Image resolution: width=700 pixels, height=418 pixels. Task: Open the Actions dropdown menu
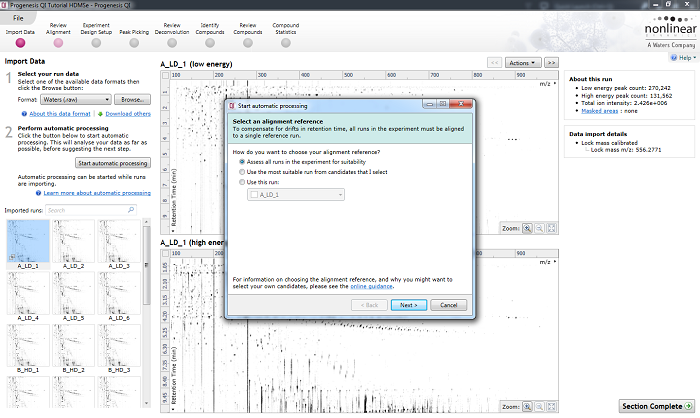coord(522,63)
